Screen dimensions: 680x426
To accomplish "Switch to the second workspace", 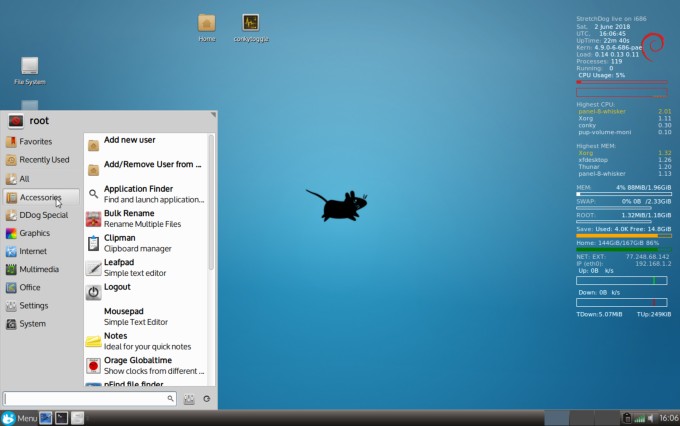I will tap(582, 418).
